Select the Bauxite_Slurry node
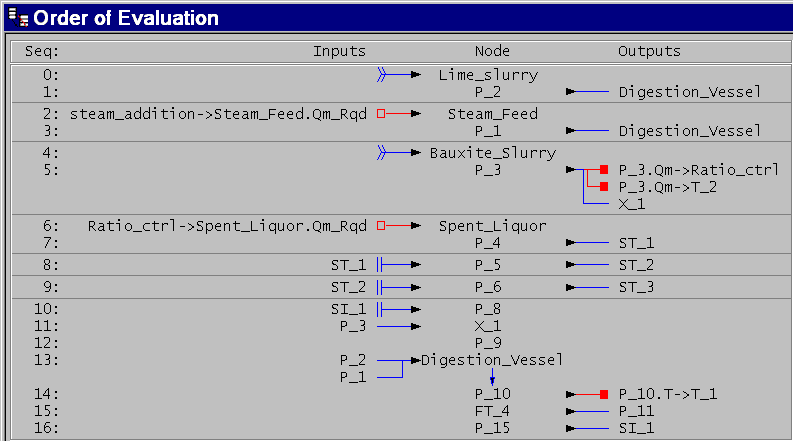The image size is (793, 441). pos(493,153)
